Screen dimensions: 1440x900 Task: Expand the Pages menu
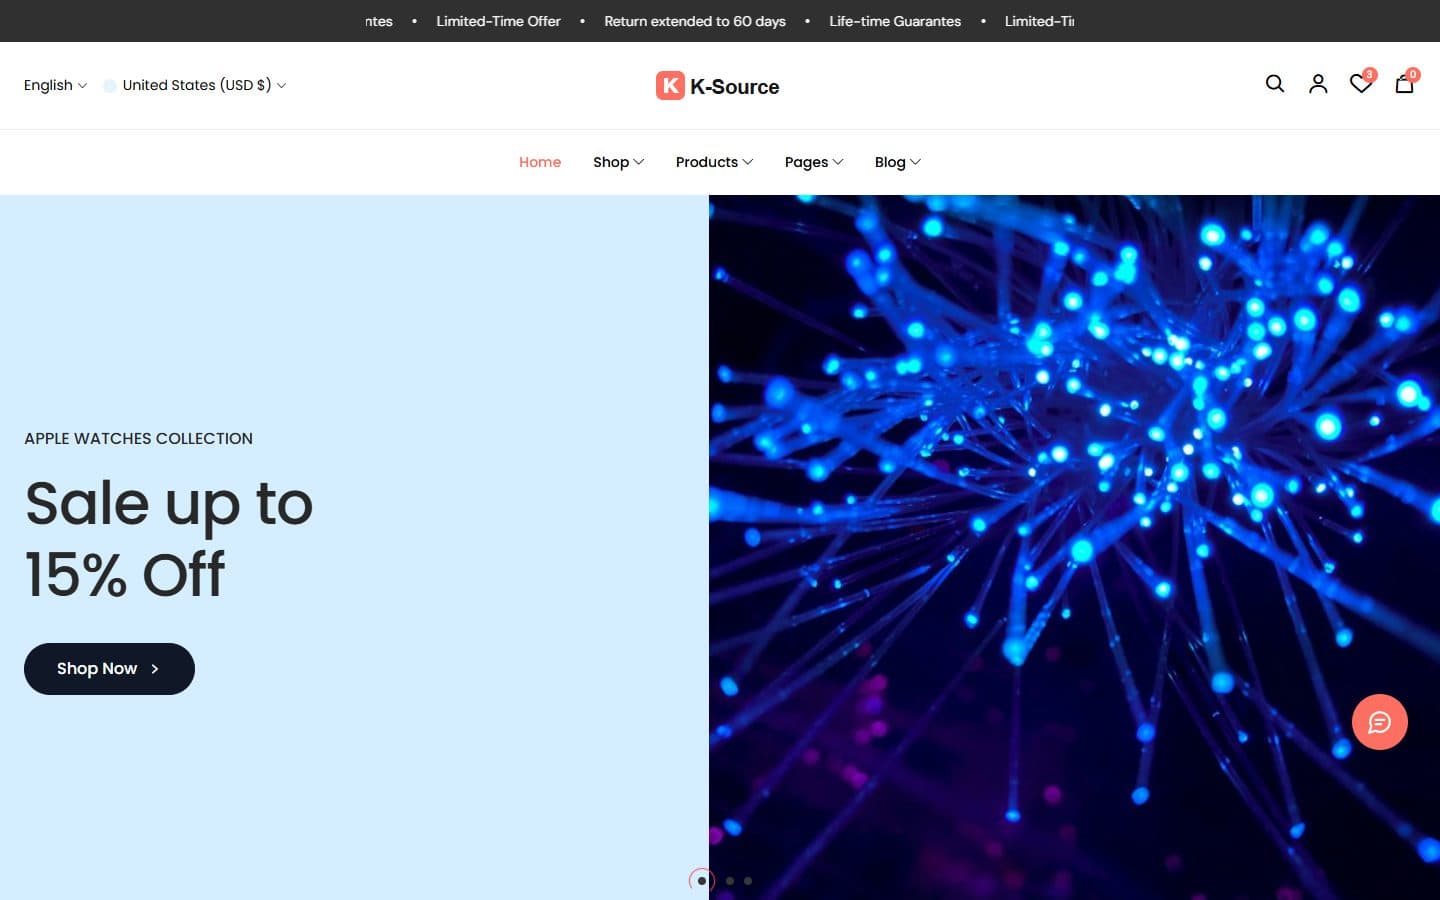814,162
